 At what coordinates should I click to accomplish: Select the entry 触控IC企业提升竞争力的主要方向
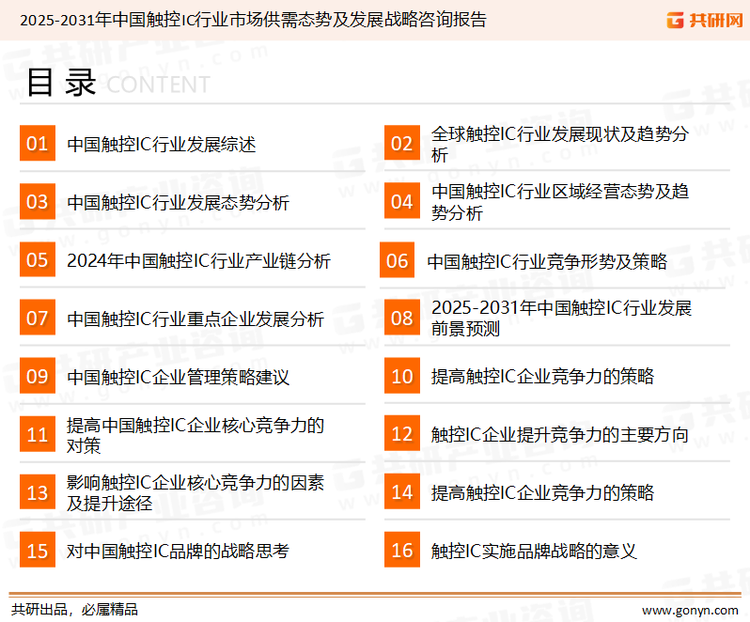click(x=560, y=435)
